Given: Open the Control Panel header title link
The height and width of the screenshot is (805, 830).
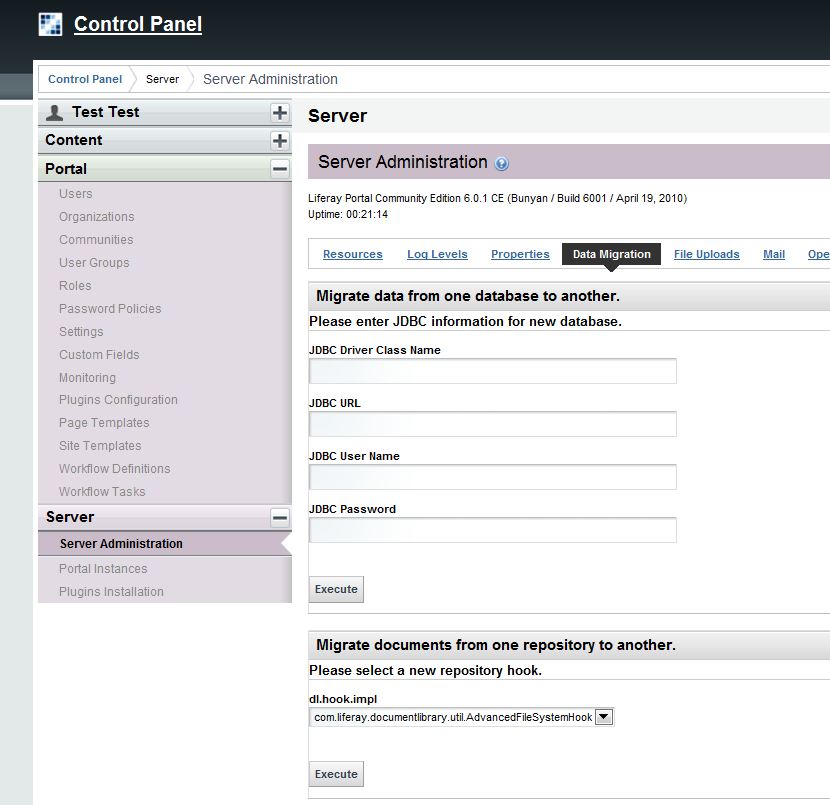Looking at the screenshot, I should (x=138, y=24).
